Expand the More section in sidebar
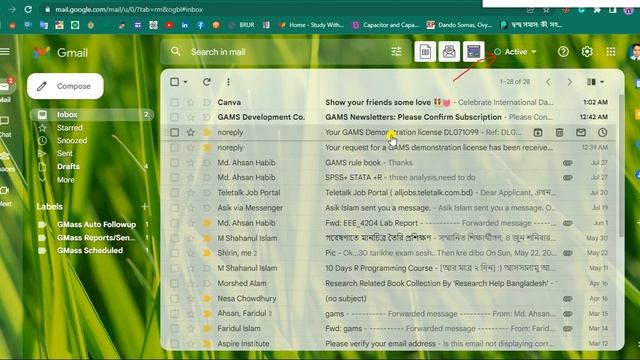Viewport: 640px width, 360px height. coord(66,180)
